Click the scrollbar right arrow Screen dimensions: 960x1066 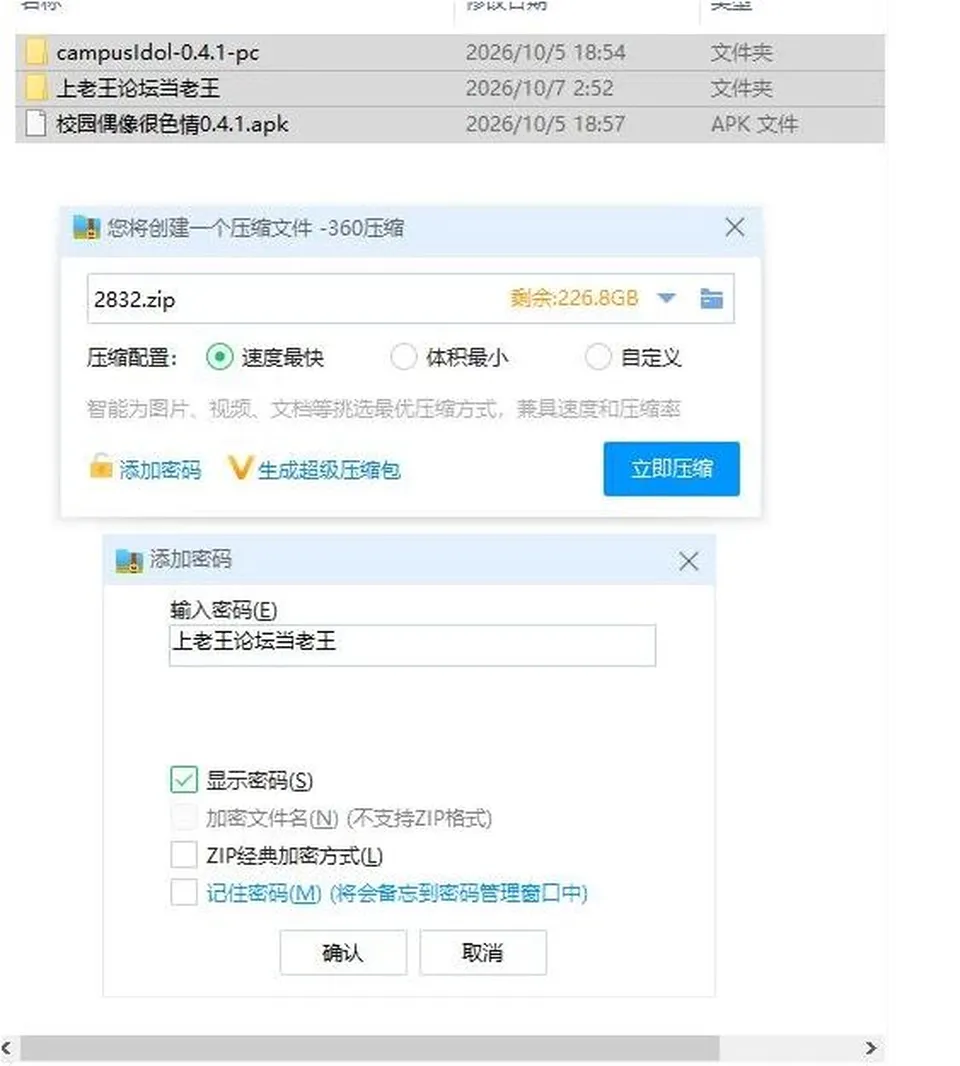(870, 1048)
